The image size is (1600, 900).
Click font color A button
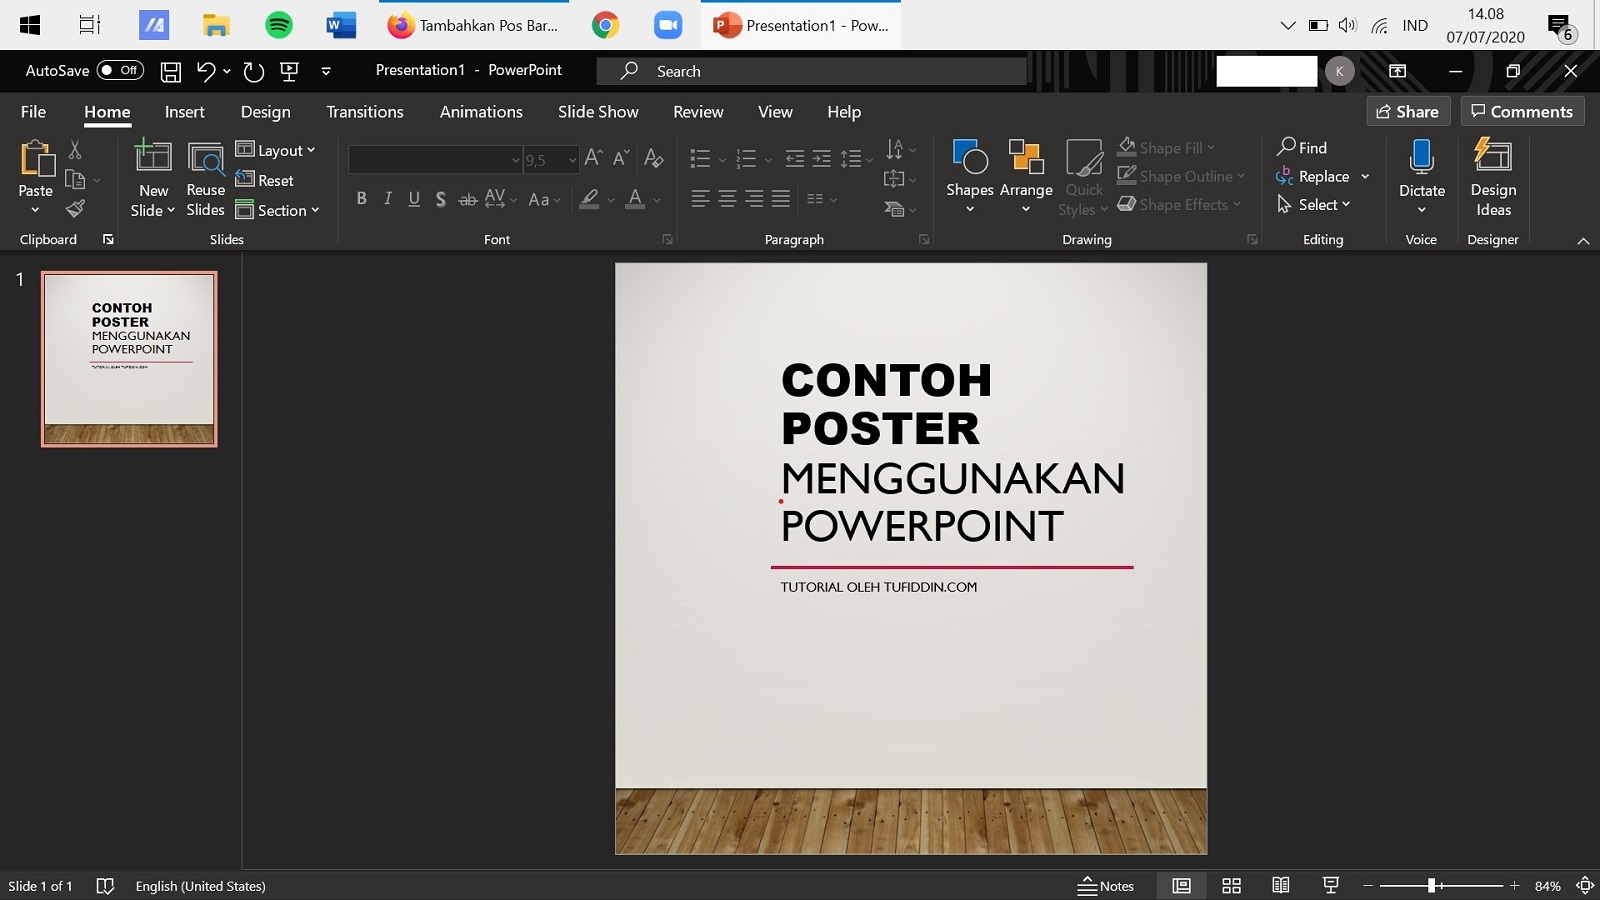pyautogui.click(x=634, y=199)
